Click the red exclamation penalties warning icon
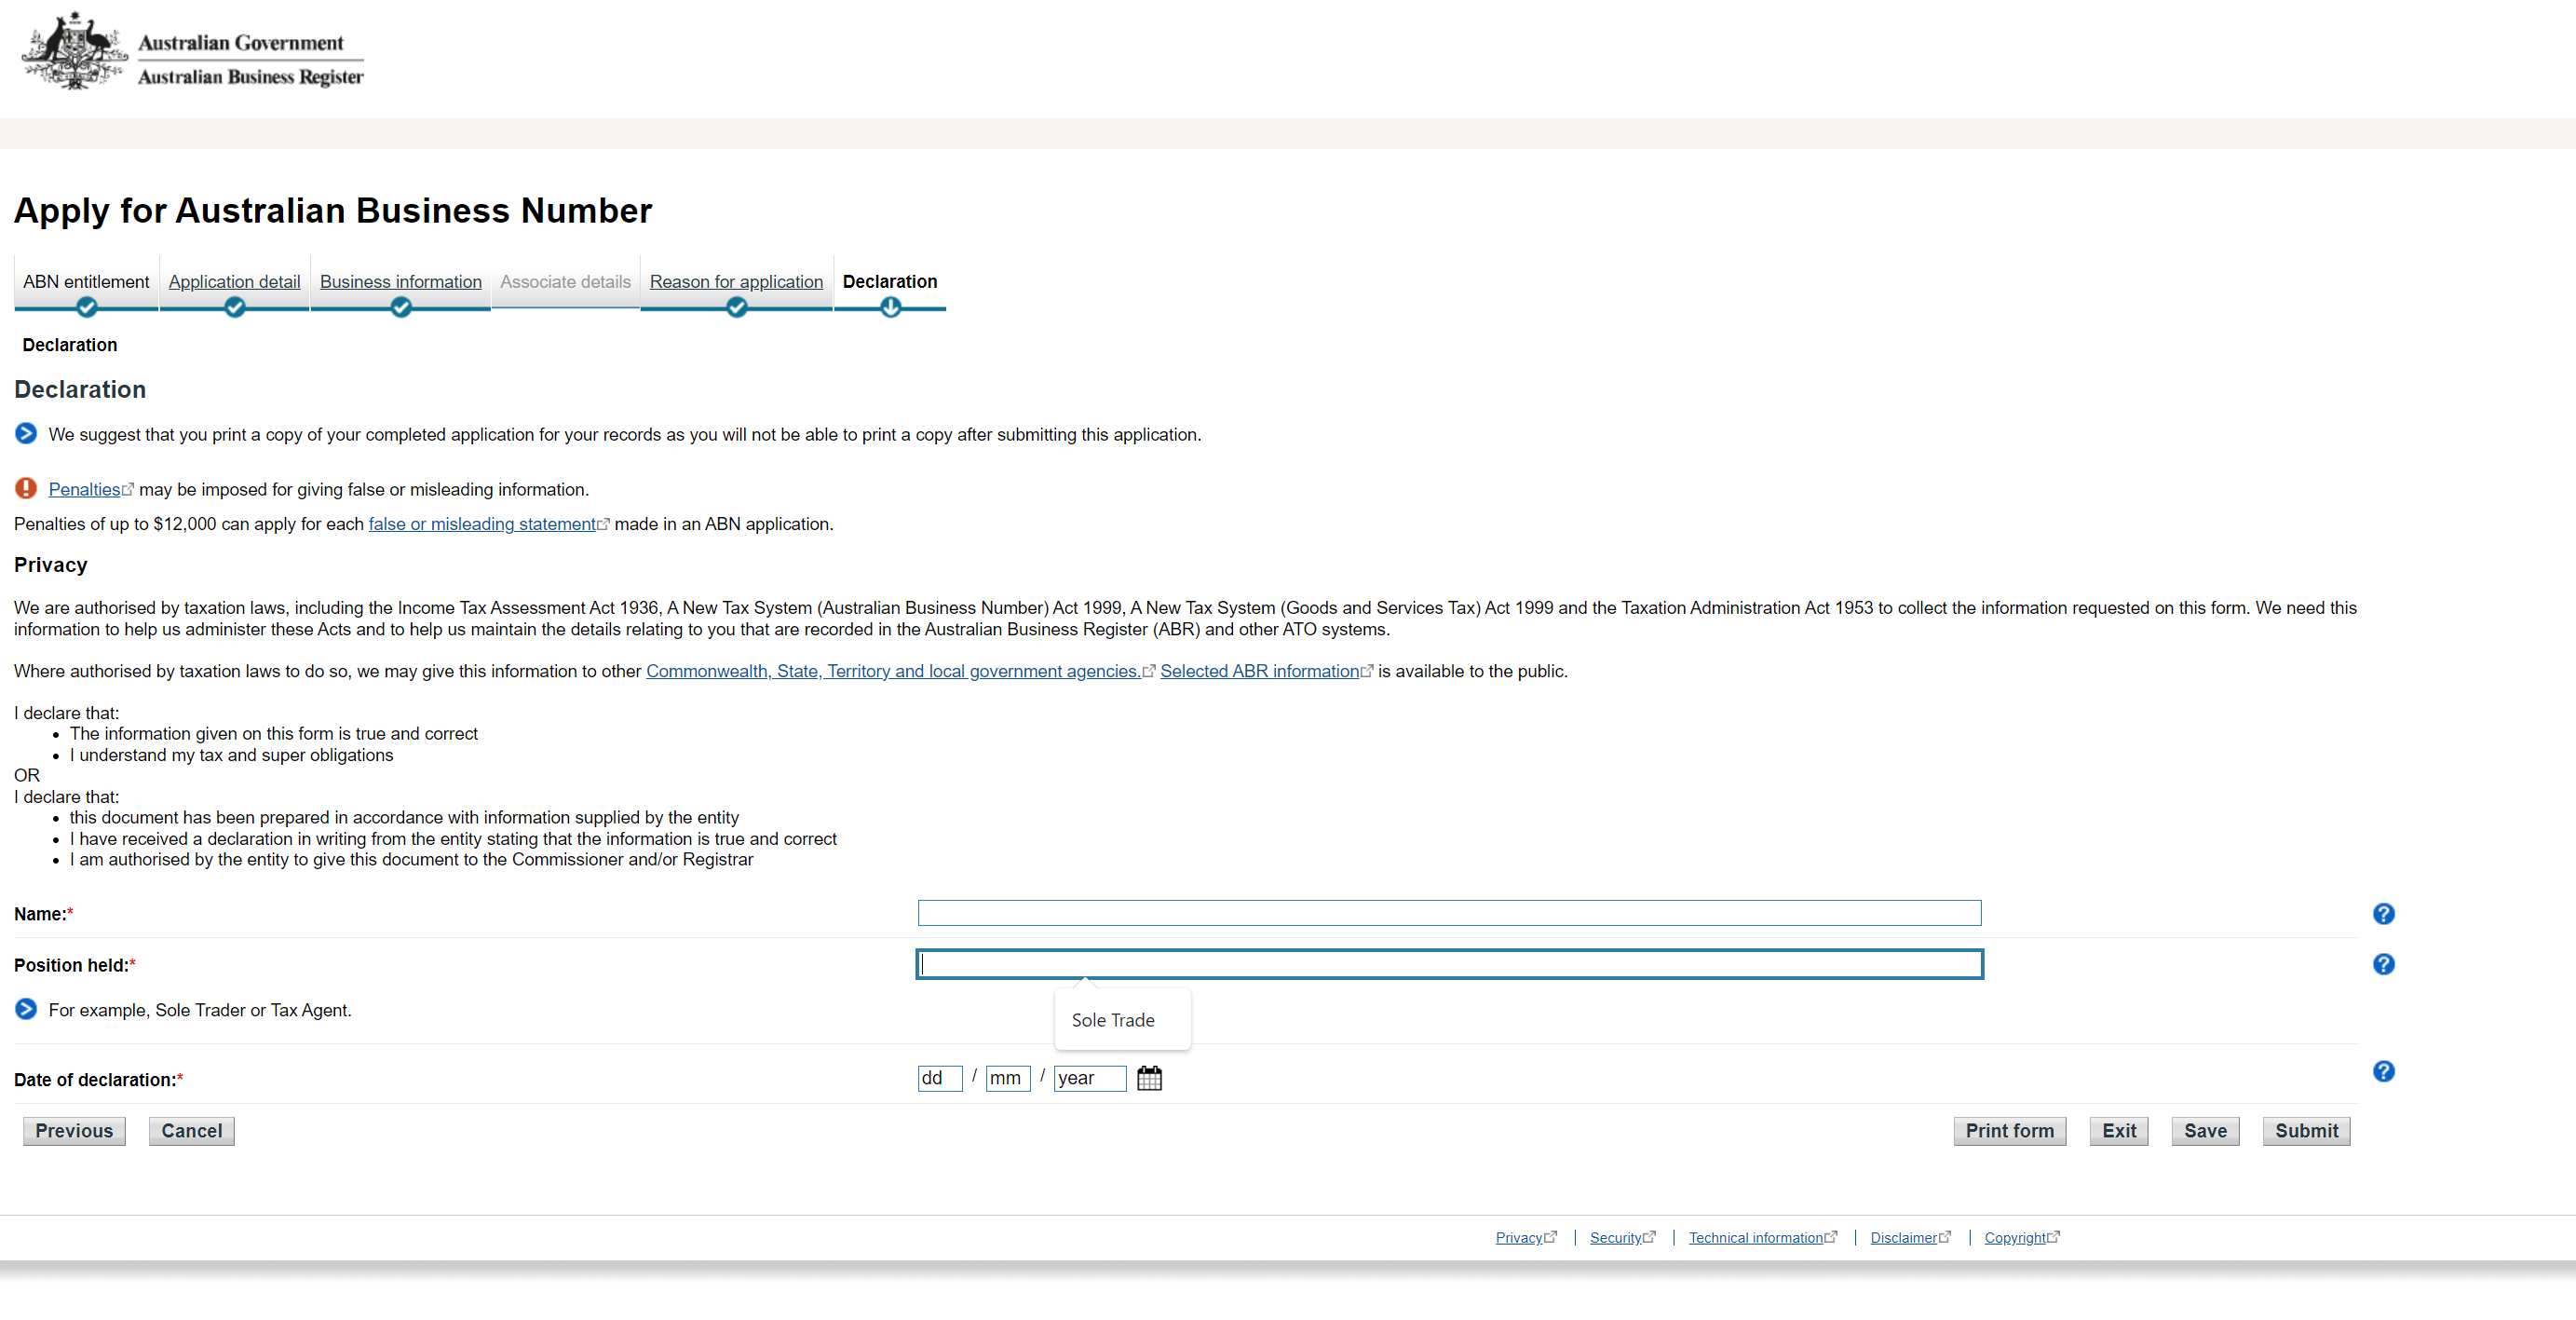Screen dimensions: 2576x1320 pos(26,488)
